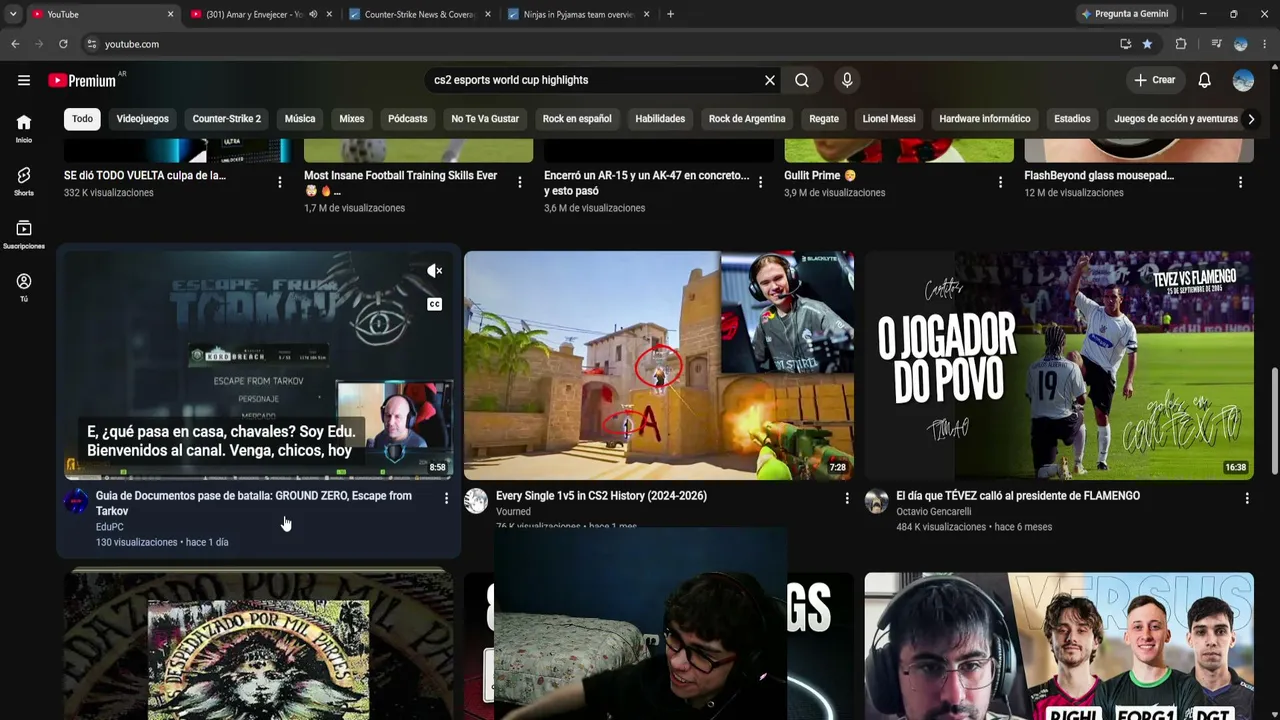Viewport: 1280px width, 720px height.
Task: Click the Pregunta a Gemini button
Action: 1124,14
